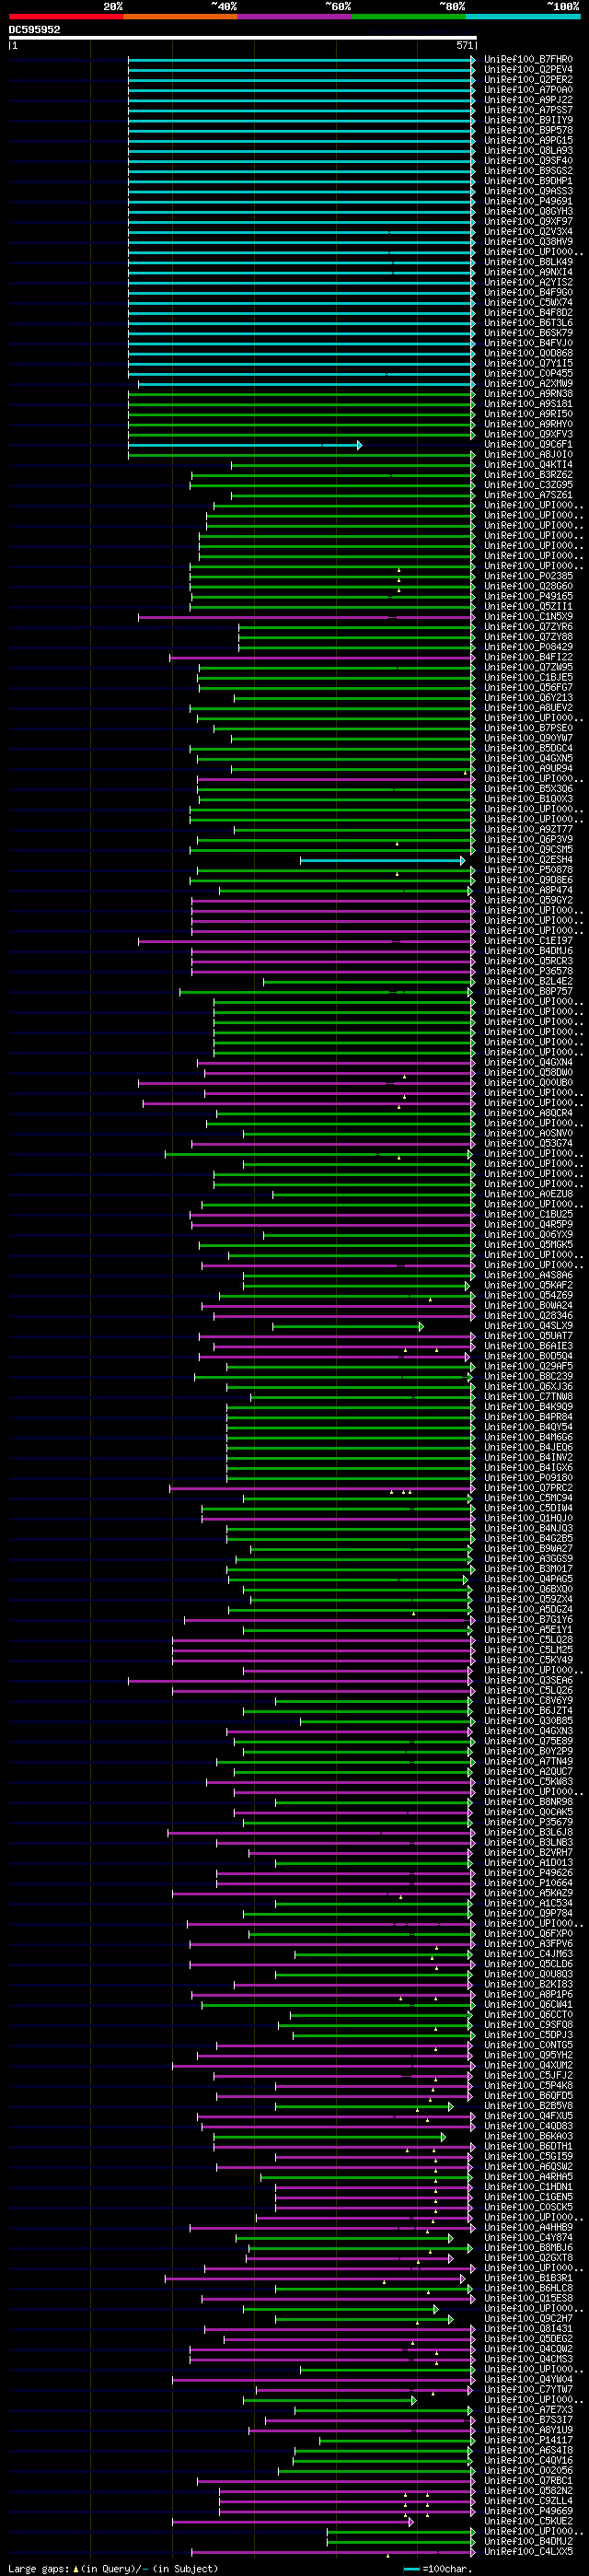The image size is (589, 2576).
Task: Select the UniRef100_C1HDN1 label
Action: pyautogui.click(x=529, y=2187)
